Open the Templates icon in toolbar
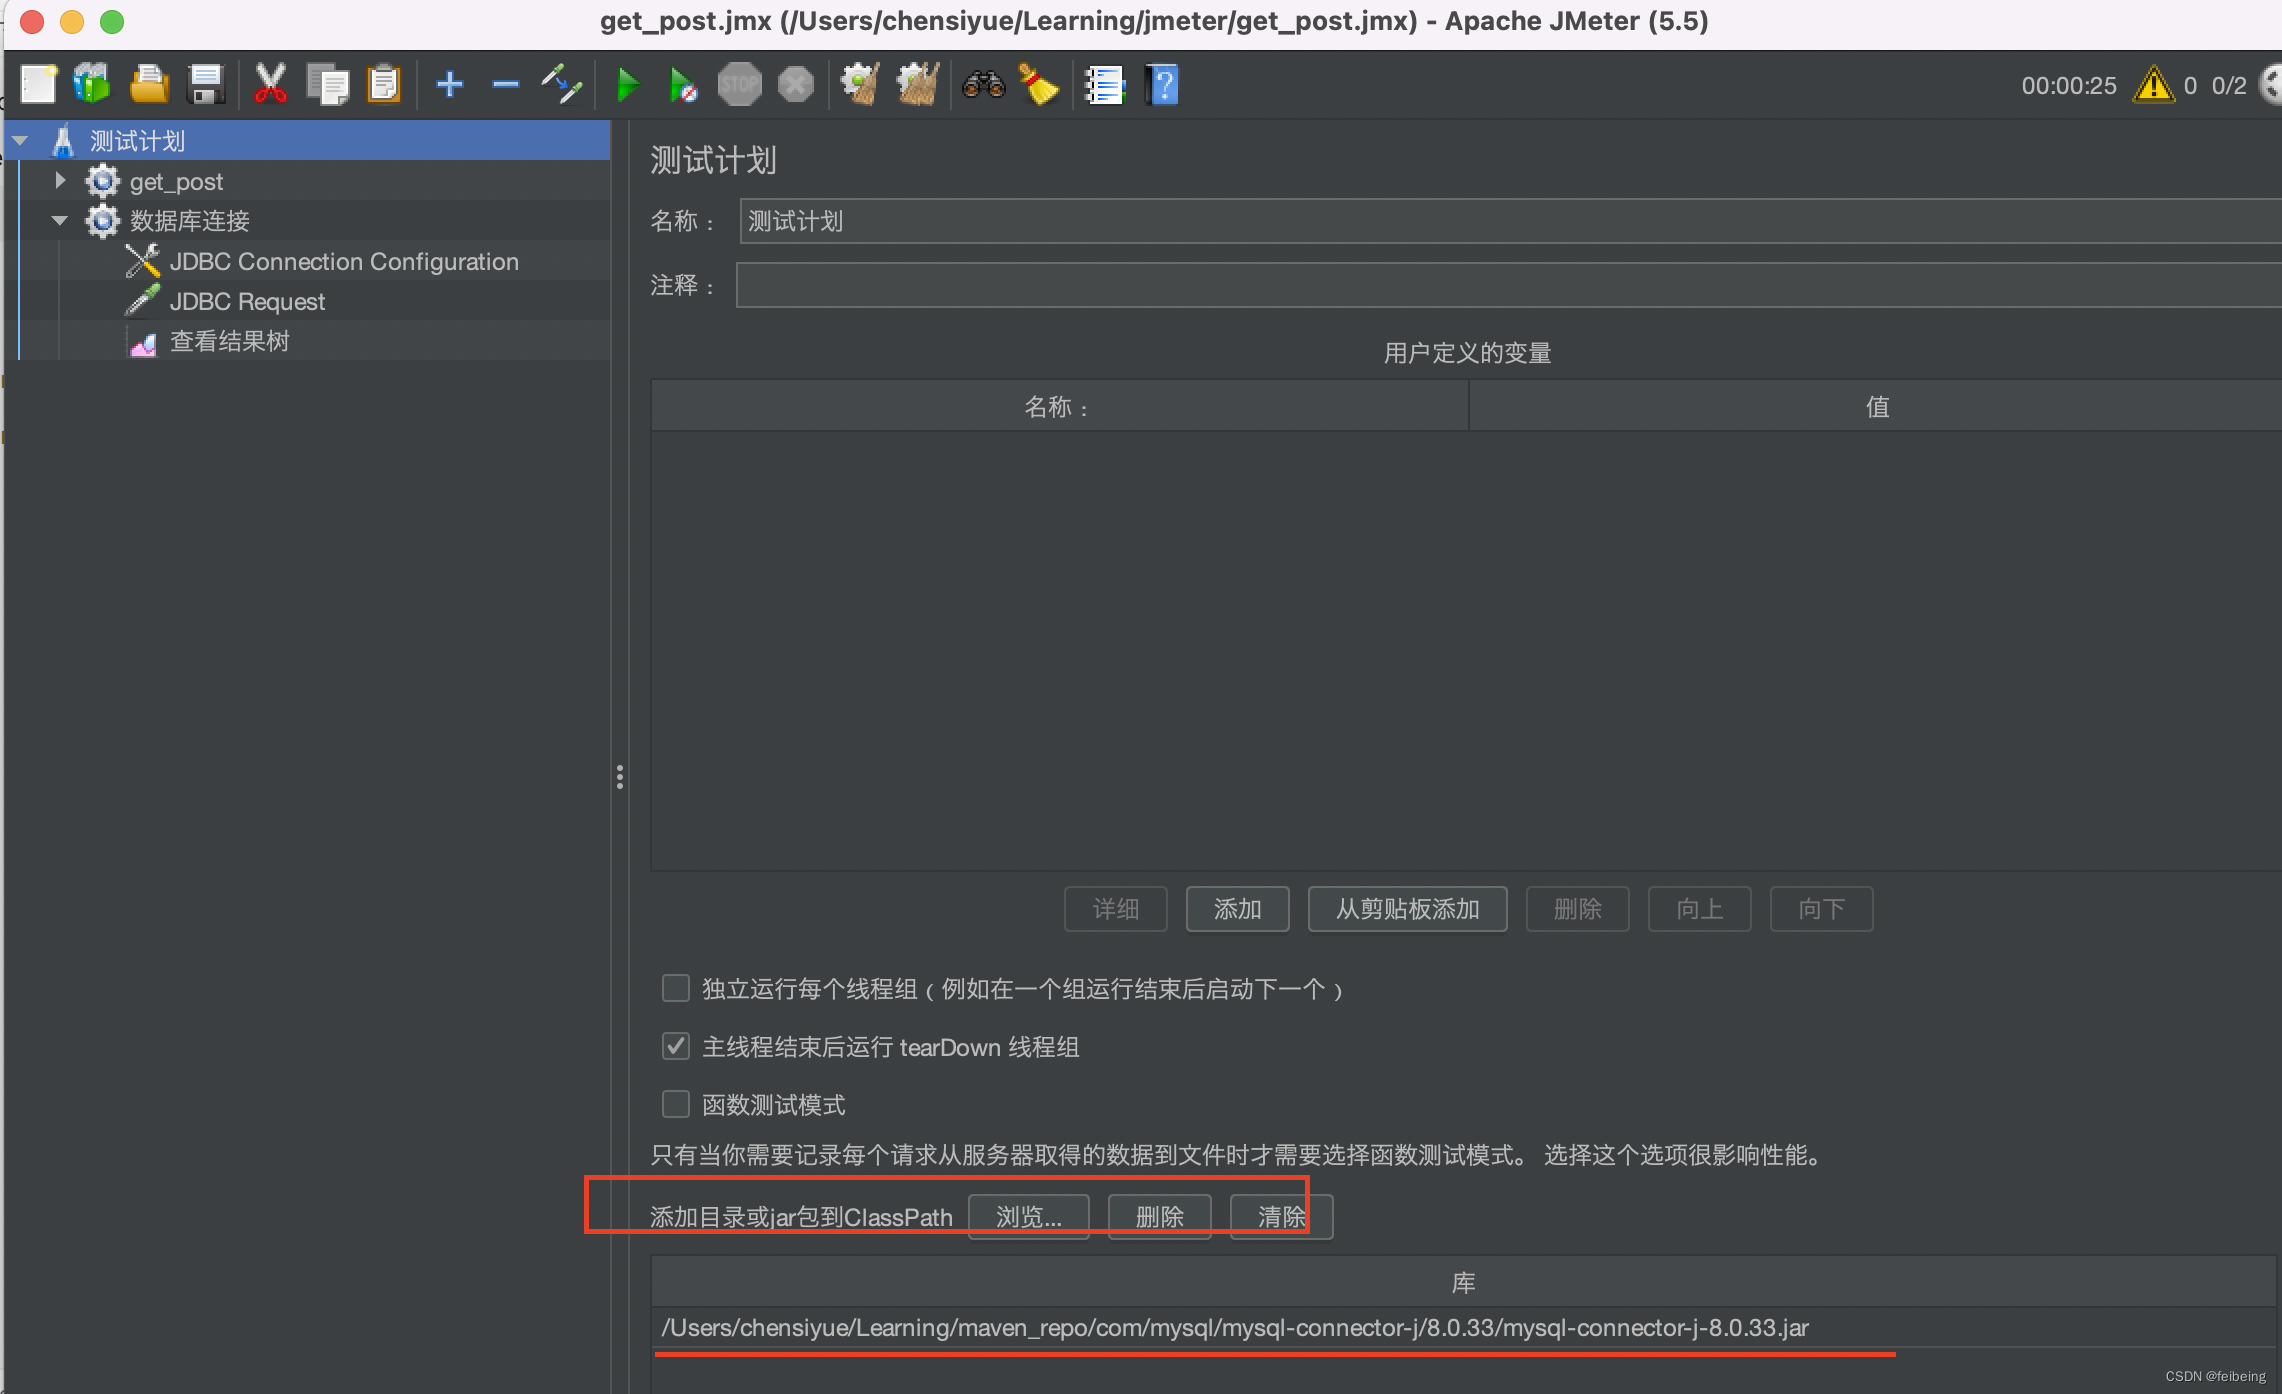 [x=92, y=85]
